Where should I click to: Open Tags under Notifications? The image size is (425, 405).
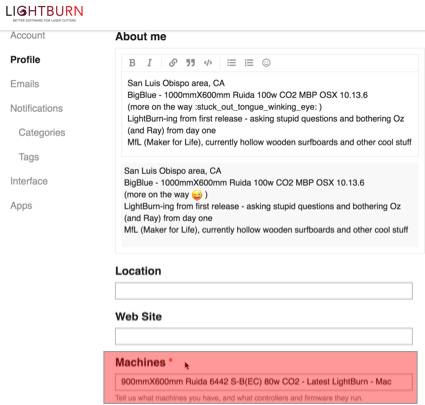point(29,157)
